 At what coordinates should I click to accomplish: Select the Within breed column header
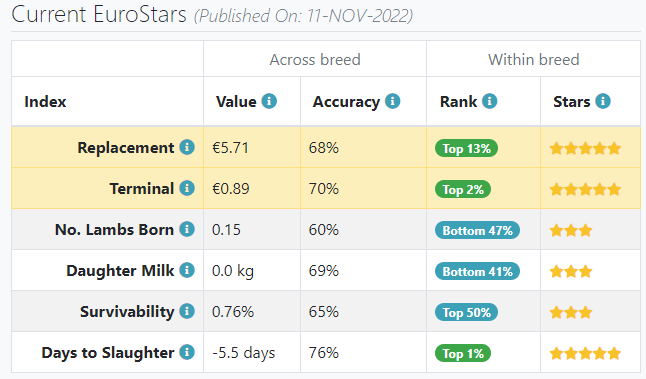click(534, 59)
